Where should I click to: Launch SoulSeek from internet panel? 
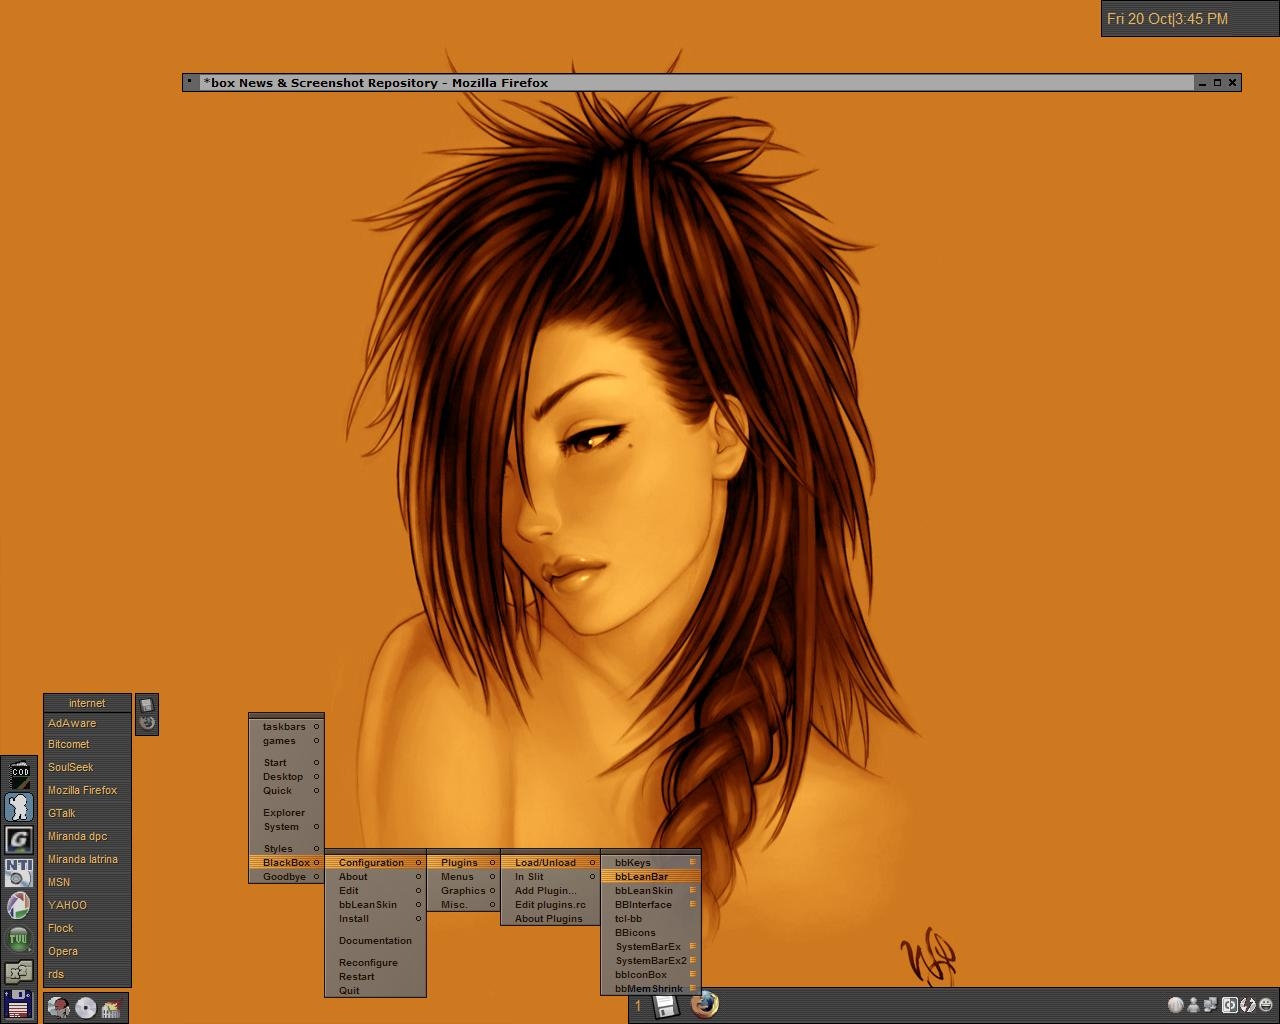pyautogui.click(x=87, y=768)
